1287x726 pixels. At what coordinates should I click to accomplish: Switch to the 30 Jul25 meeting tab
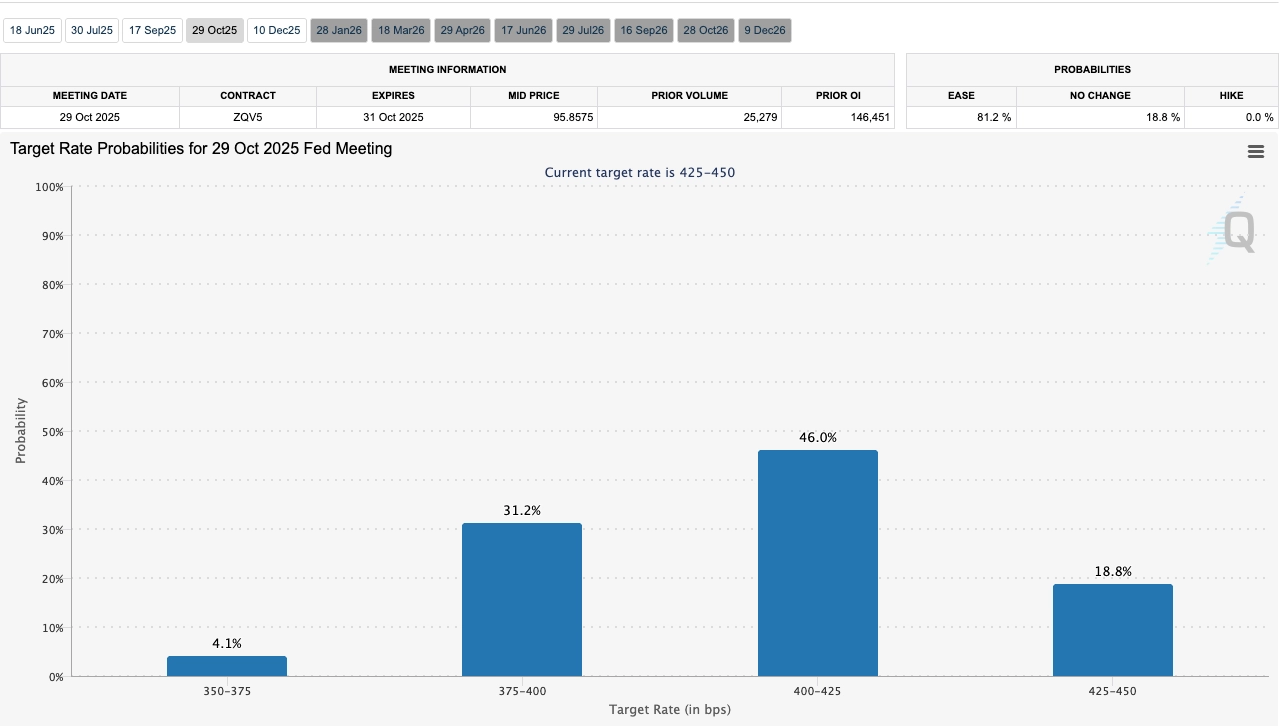tap(90, 31)
